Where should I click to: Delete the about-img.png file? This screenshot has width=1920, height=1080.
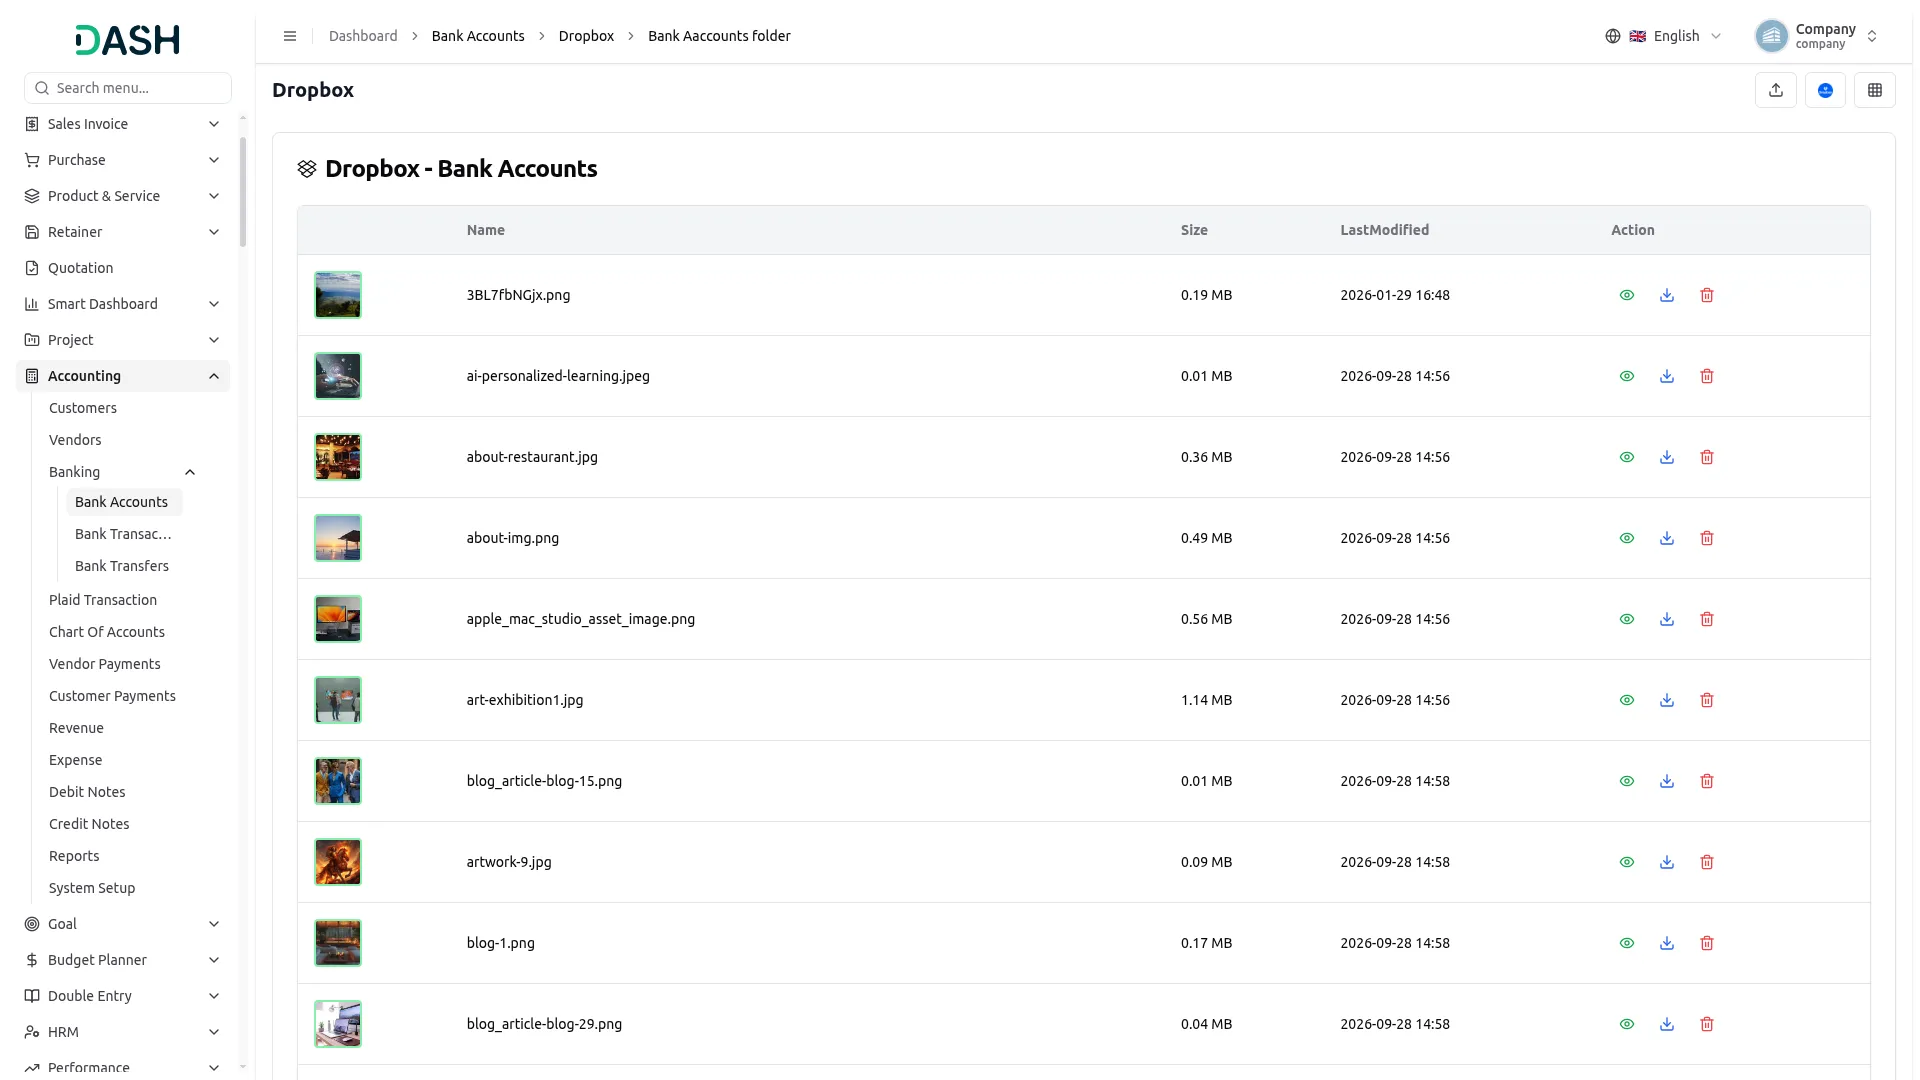tap(1707, 538)
